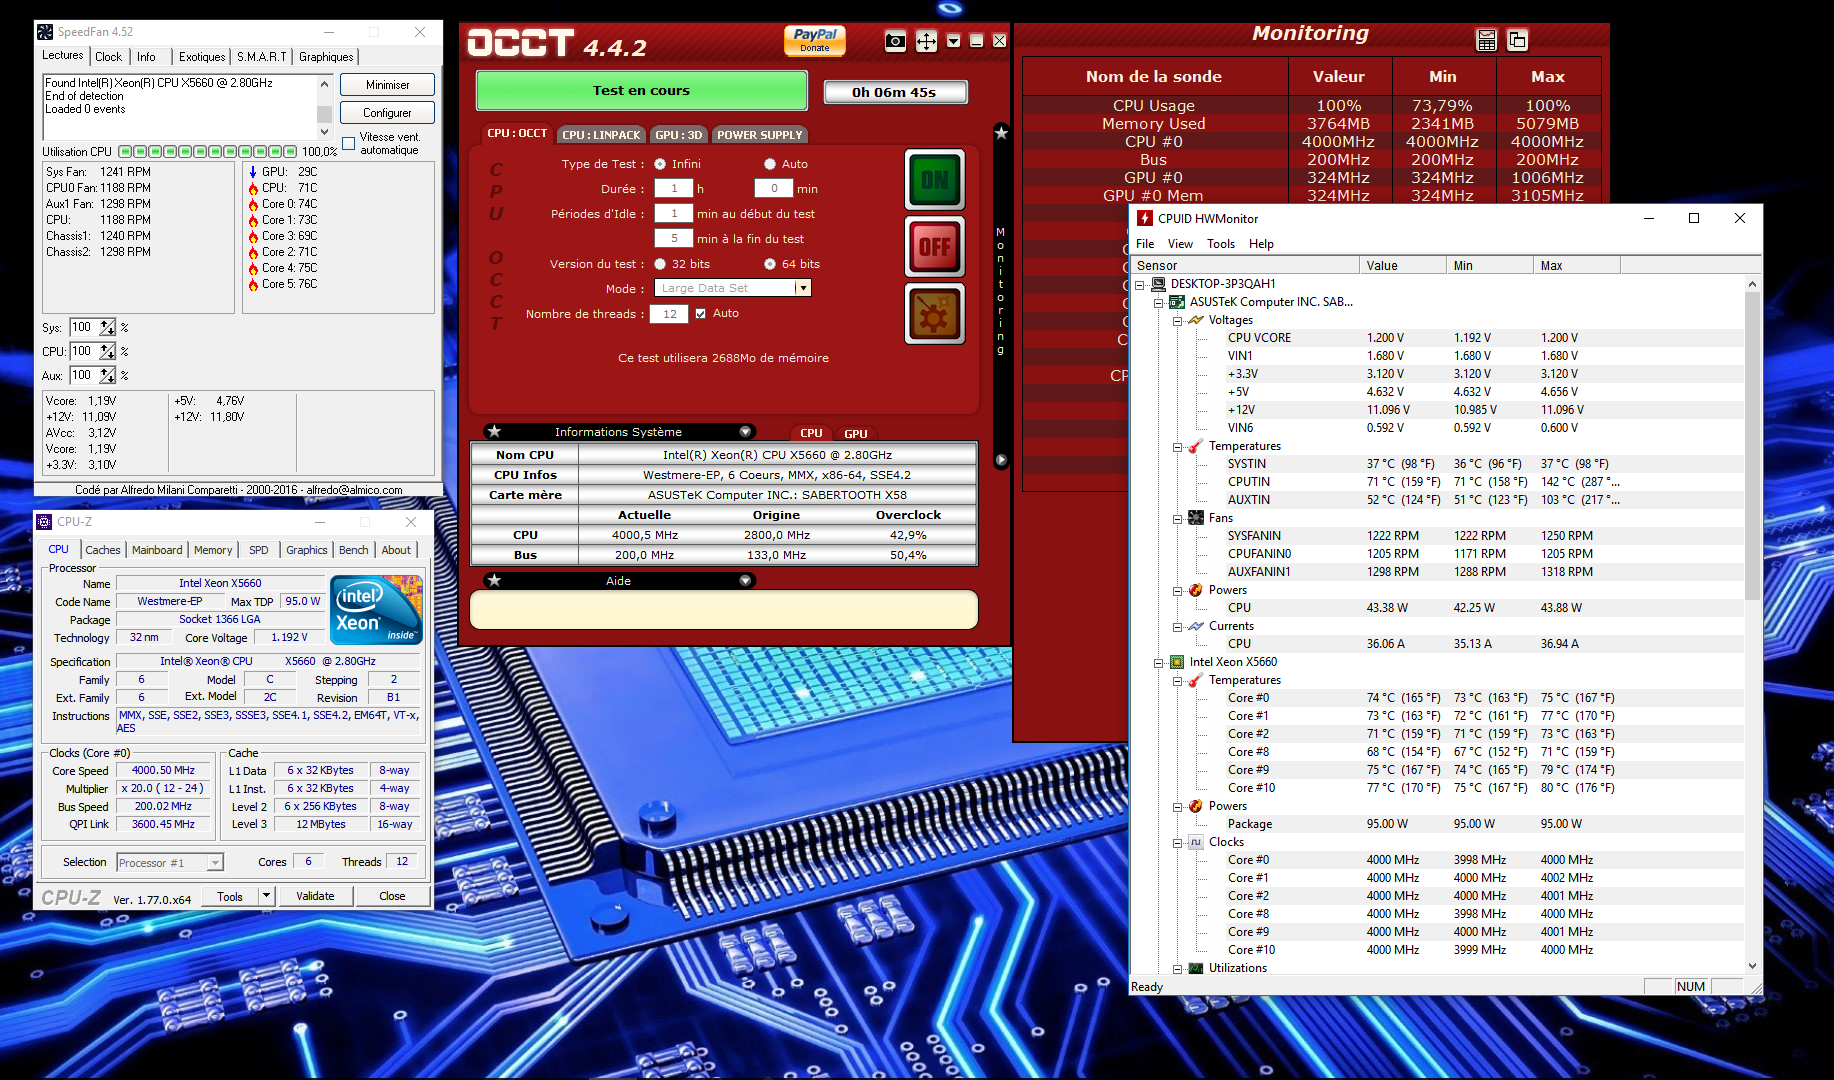The image size is (1834, 1080).
Task: Click the SpeedFan title bar icon
Action: (x=45, y=32)
